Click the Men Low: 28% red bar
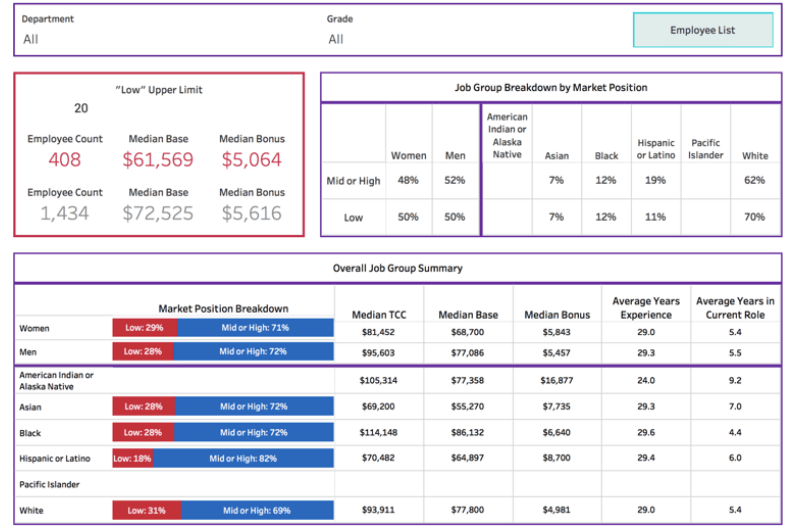This screenshot has width=786, height=528. 143,351
